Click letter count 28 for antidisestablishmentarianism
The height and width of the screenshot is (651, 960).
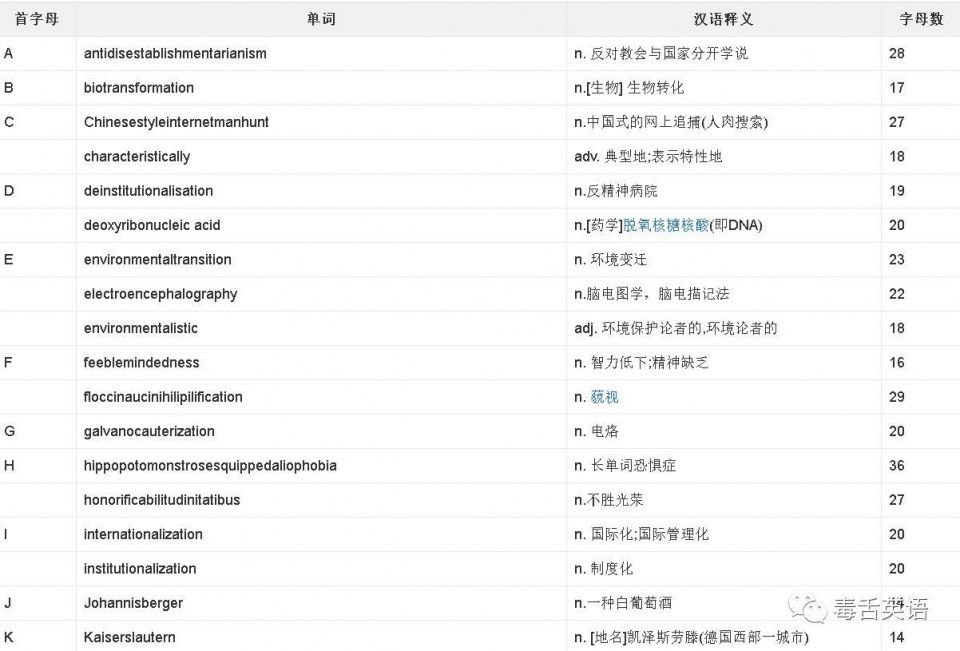tap(897, 53)
